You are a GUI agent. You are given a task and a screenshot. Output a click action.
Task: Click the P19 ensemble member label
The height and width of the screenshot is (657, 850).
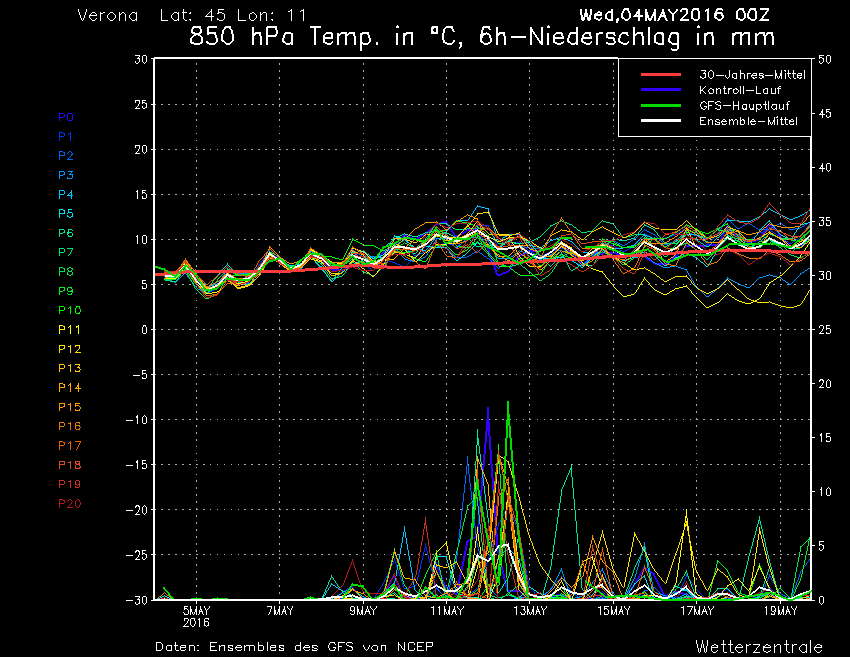pos(69,484)
